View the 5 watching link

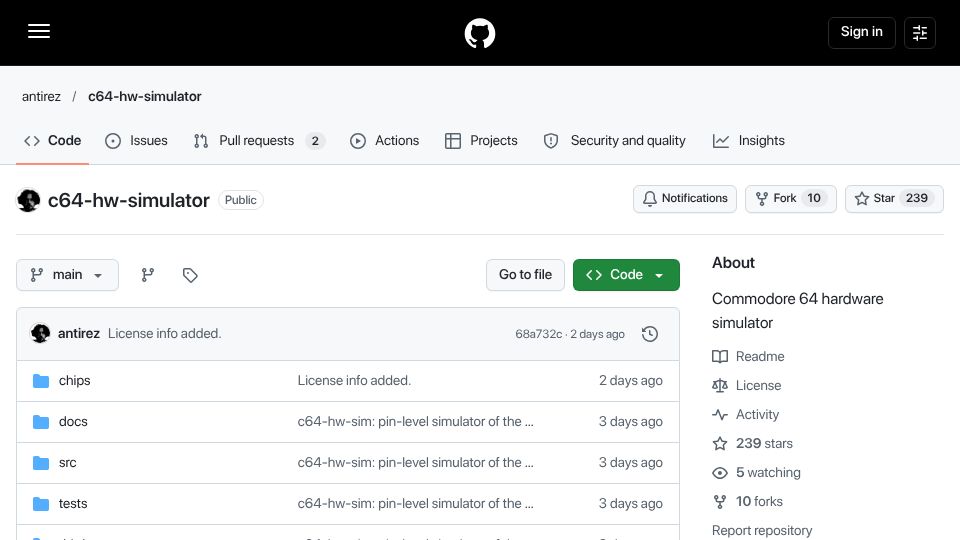click(x=757, y=473)
